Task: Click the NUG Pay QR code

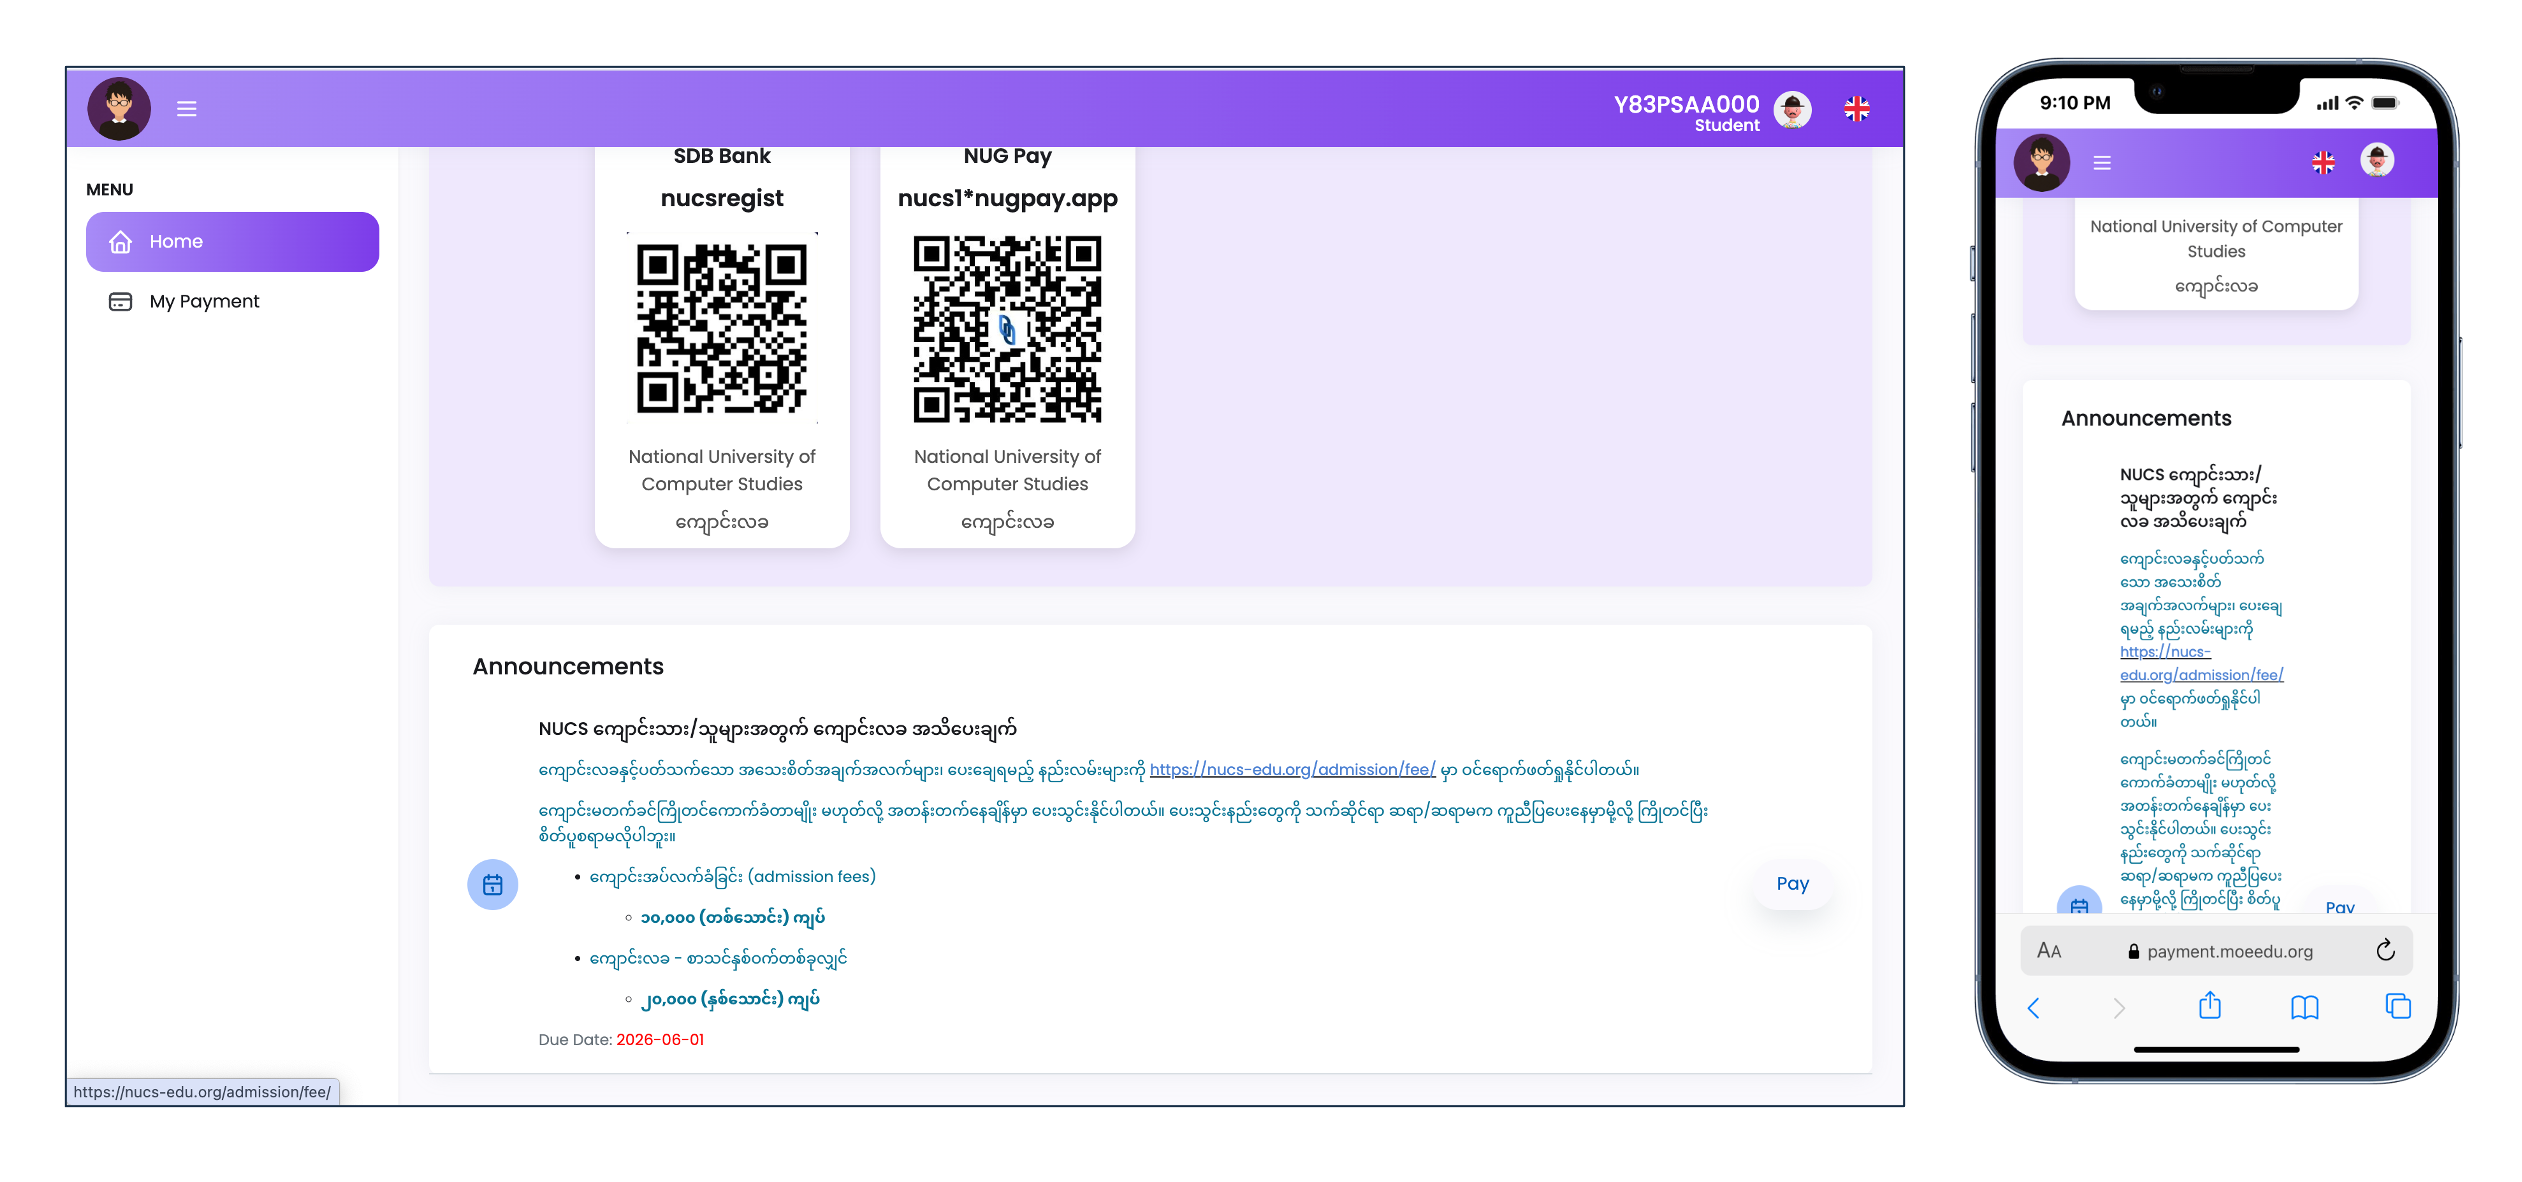Action: pyautogui.click(x=1007, y=328)
